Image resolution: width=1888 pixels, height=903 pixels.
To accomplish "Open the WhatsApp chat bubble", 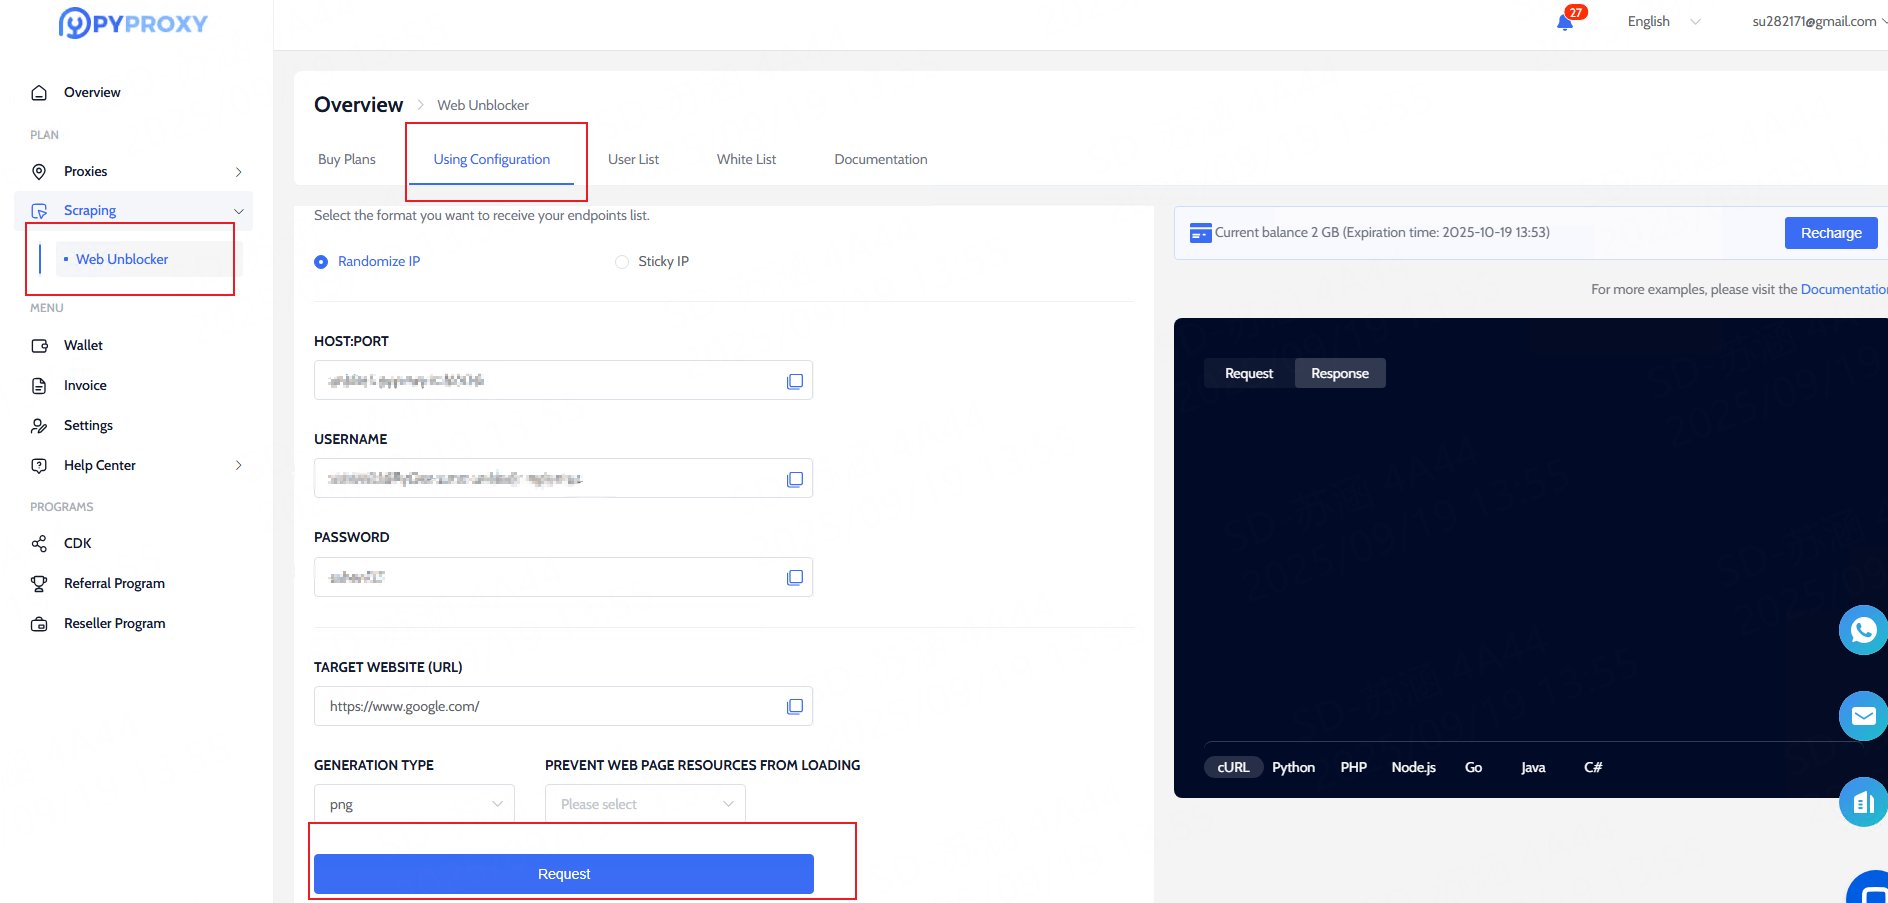I will pyautogui.click(x=1863, y=630).
